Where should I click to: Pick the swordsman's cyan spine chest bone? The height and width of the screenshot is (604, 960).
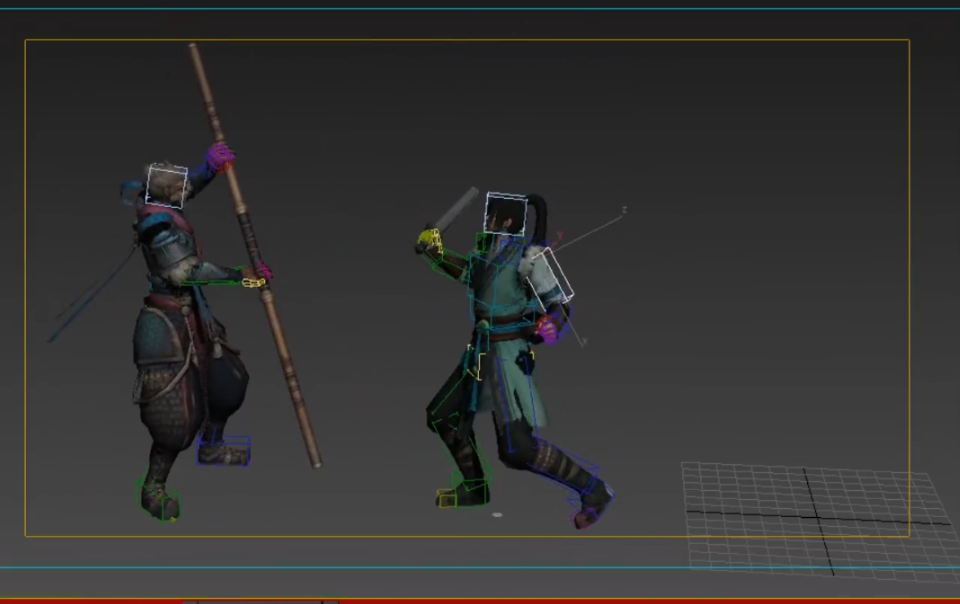click(x=493, y=288)
